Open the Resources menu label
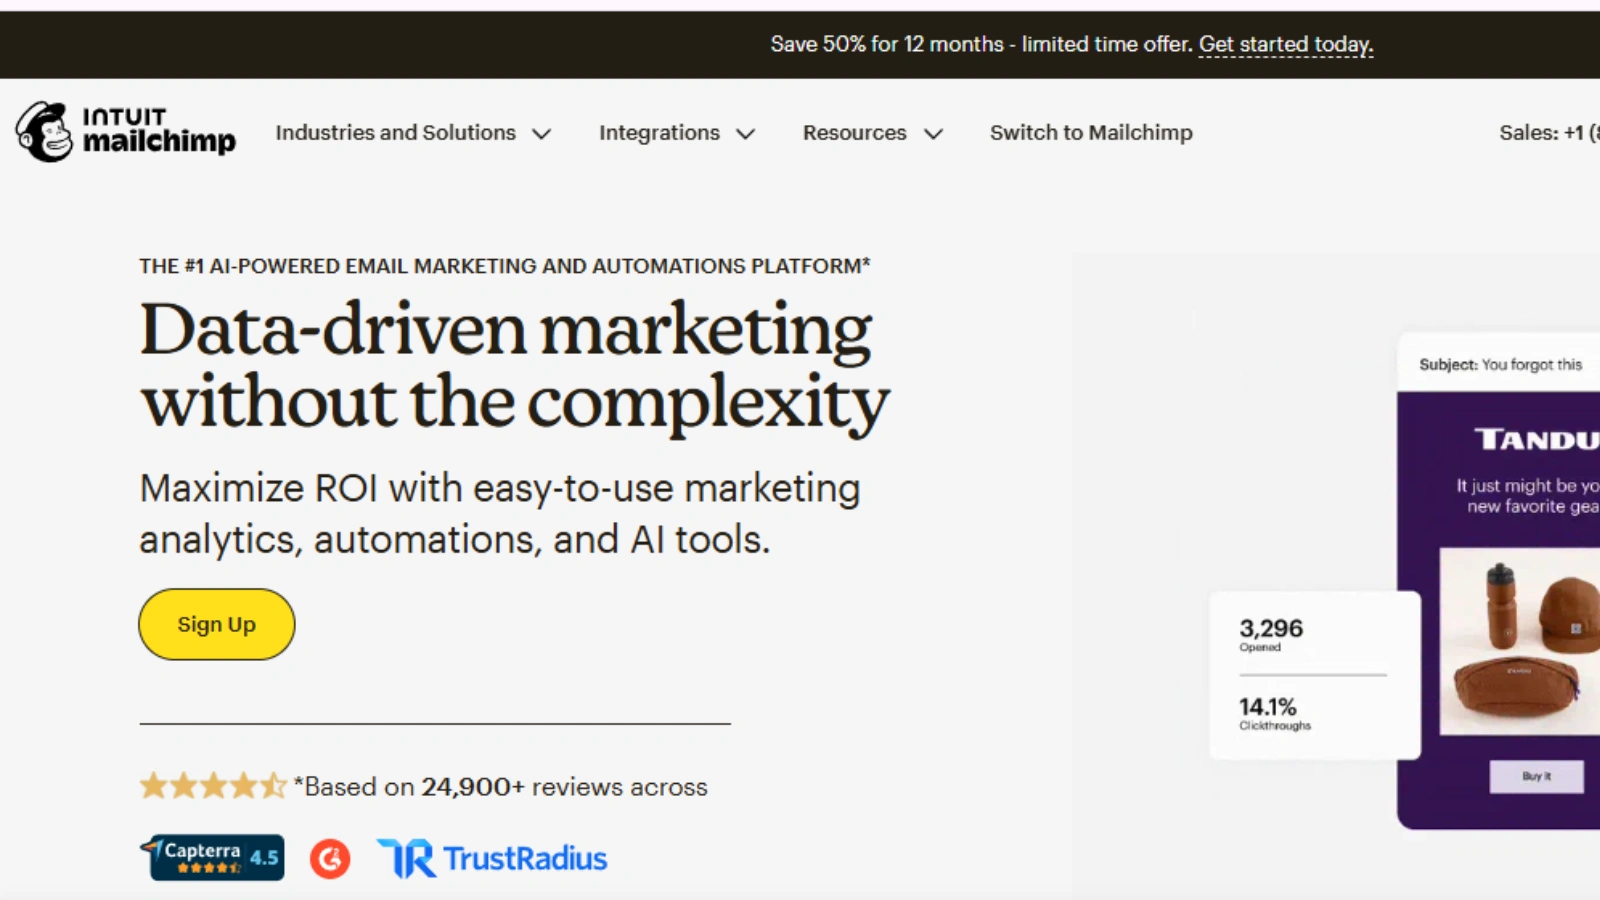The image size is (1600, 900). click(x=855, y=133)
